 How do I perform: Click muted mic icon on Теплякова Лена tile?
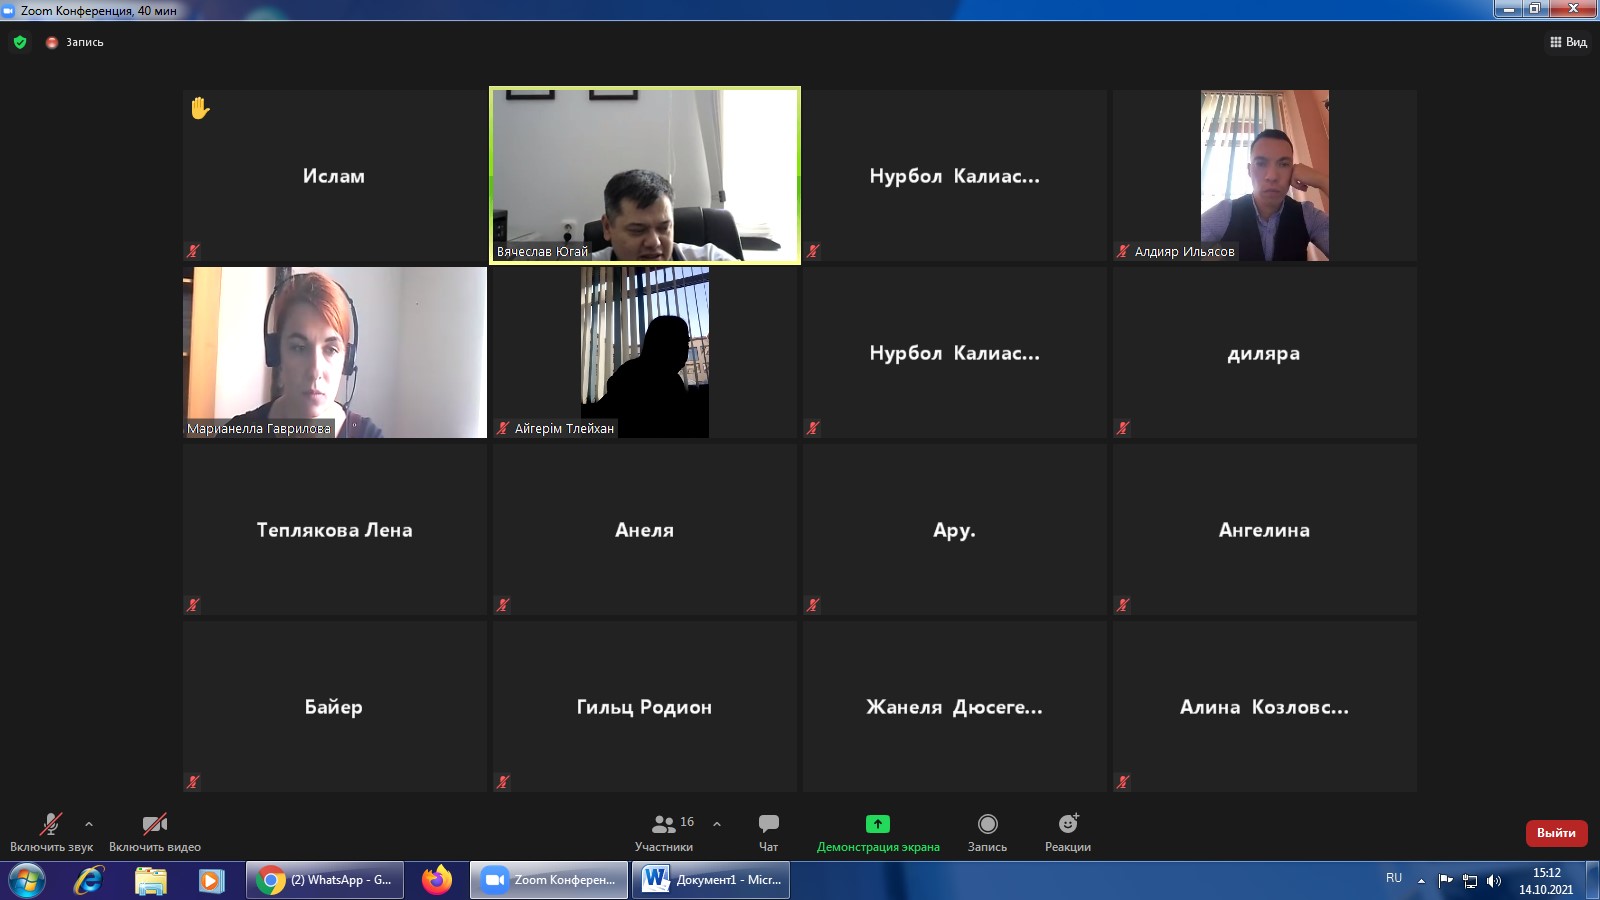193,605
